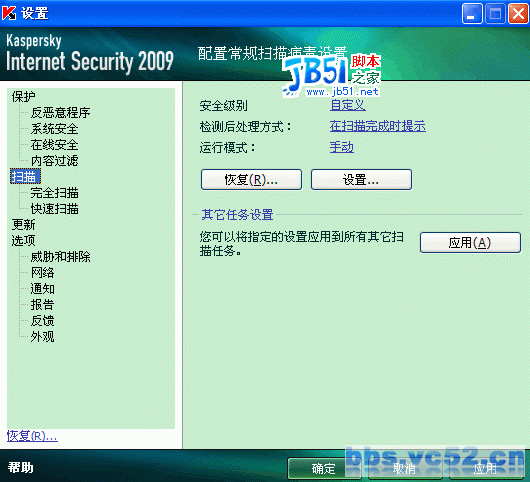
Task: Click the Kaspersky logo icon in title bar
Action: pyautogui.click(x=9, y=13)
